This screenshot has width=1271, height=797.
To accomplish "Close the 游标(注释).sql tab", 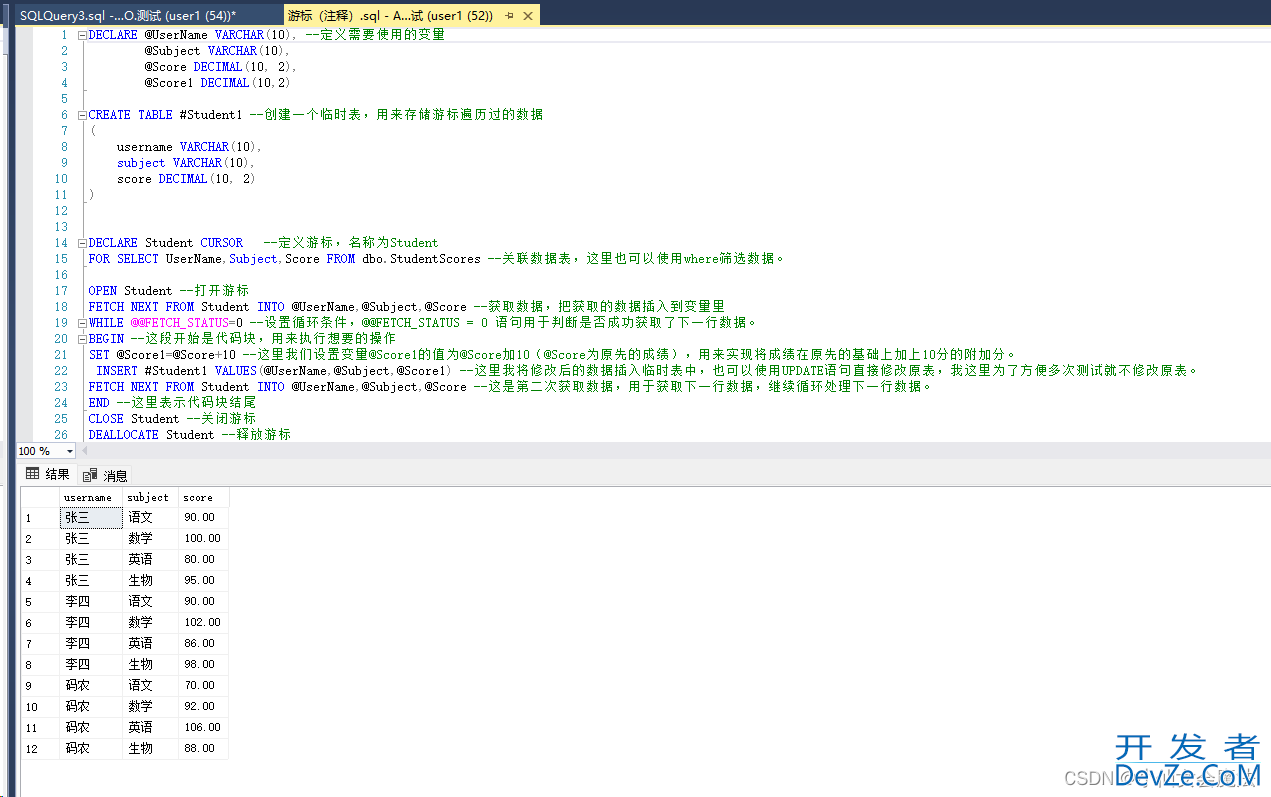I will pos(527,16).
